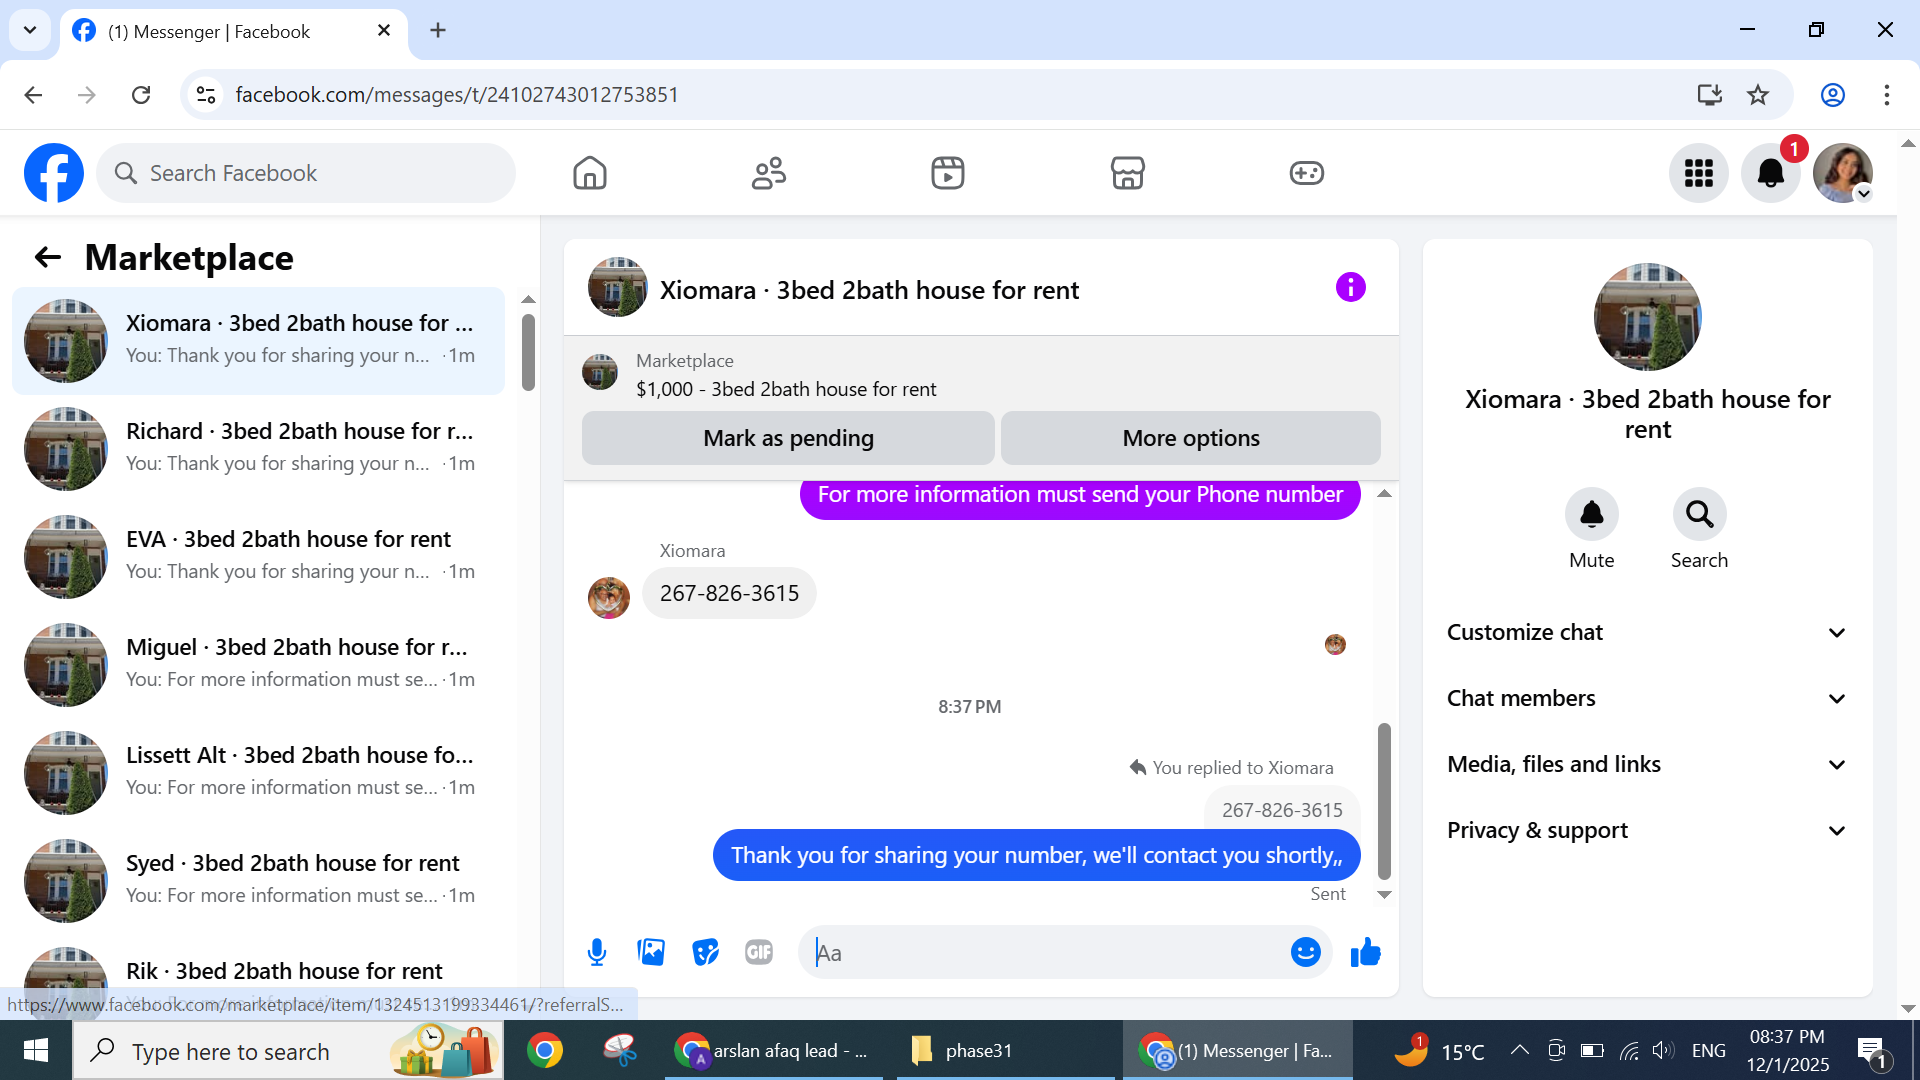Open the Chrome three-dot menu
The width and height of the screenshot is (1920, 1080).
pyautogui.click(x=1887, y=95)
